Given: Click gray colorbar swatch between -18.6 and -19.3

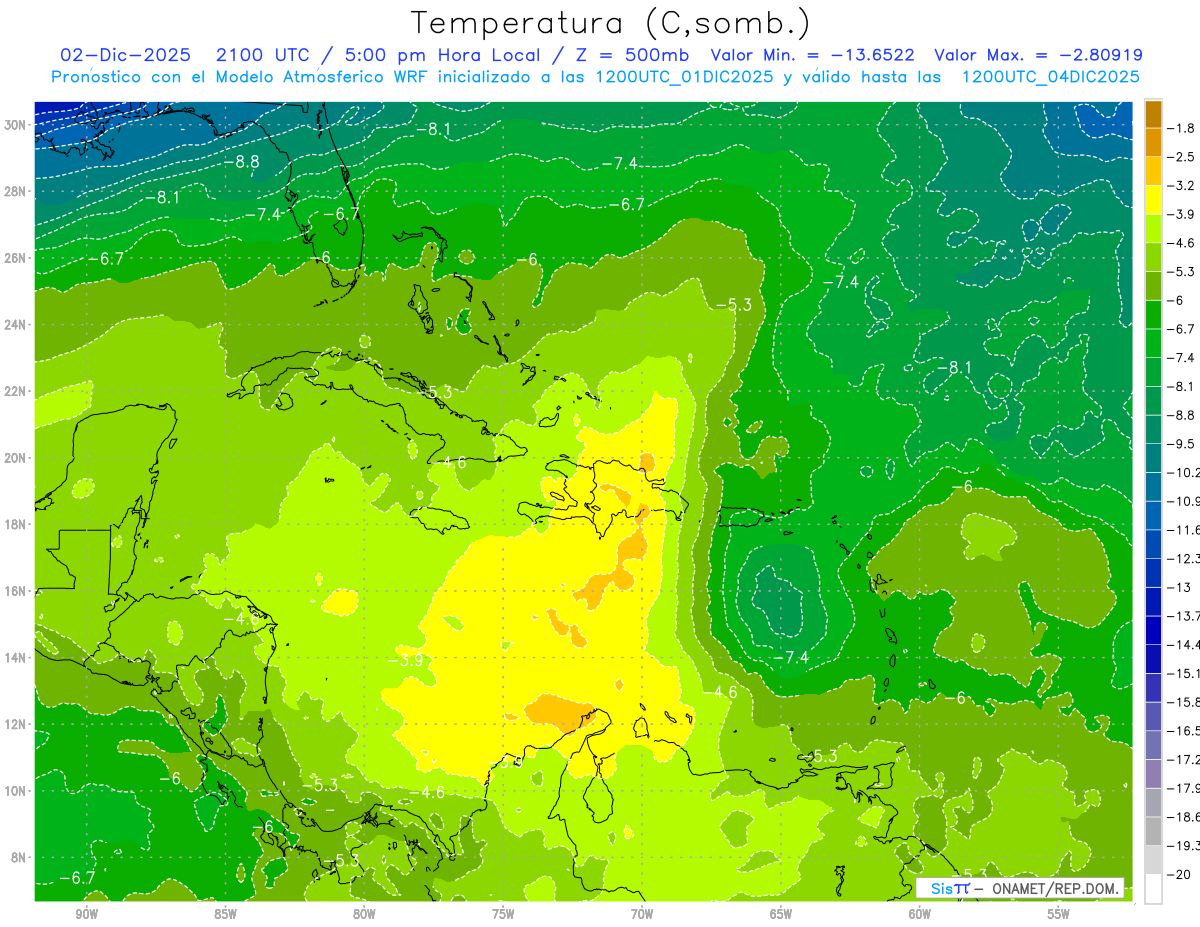Looking at the screenshot, I should tap(1153, 832).
